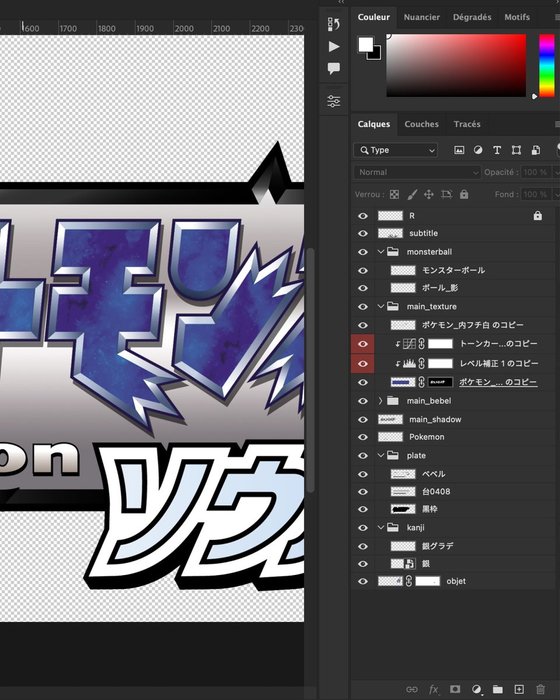Hide the main_shadow layer
This screenshot has height=700, width=560.
(x=363, y=419)
